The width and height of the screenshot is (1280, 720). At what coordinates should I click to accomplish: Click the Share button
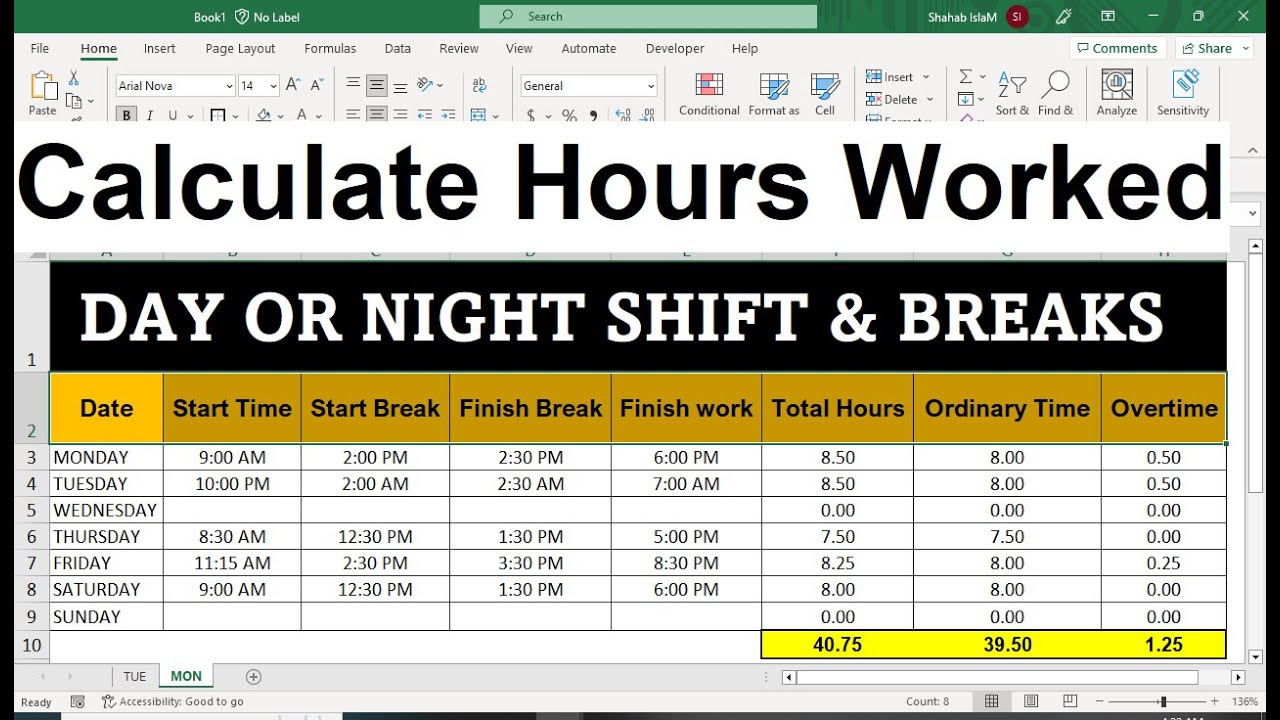click(1207, 48)
